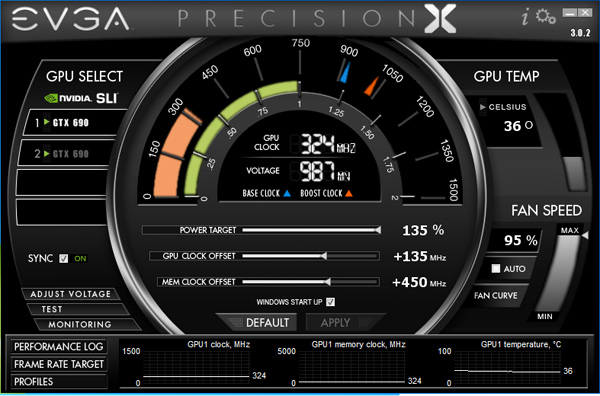Viewport: 600px width, 396px height.
Task: Click the Mem Clock Offset slider
Action: coord(311,282)
